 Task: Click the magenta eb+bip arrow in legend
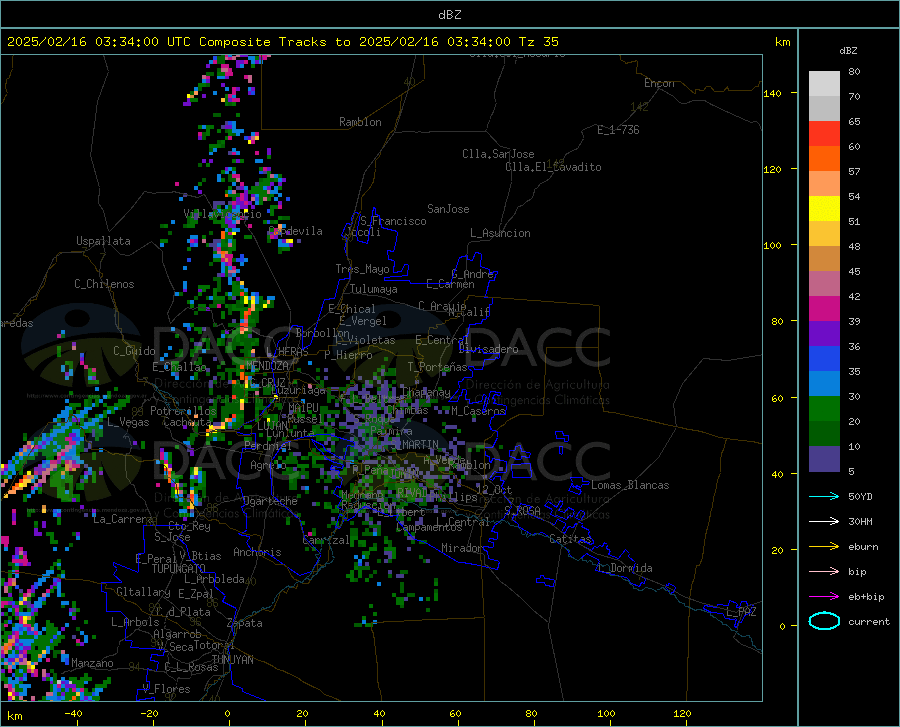pyautogui.click(x=824, y=597)
